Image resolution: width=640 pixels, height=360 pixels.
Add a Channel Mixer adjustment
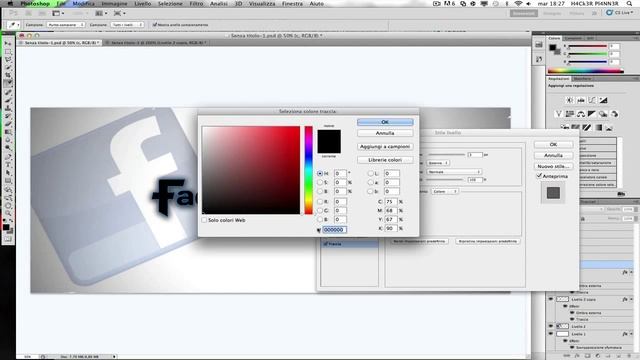coord(614,114)
